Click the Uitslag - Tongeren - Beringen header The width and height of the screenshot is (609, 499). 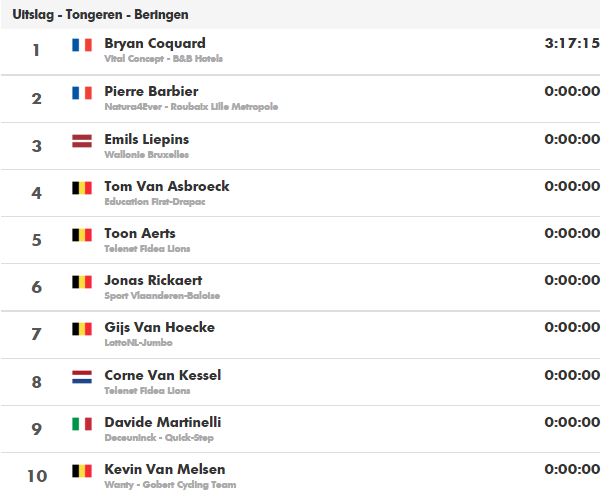tap(101, 15)
